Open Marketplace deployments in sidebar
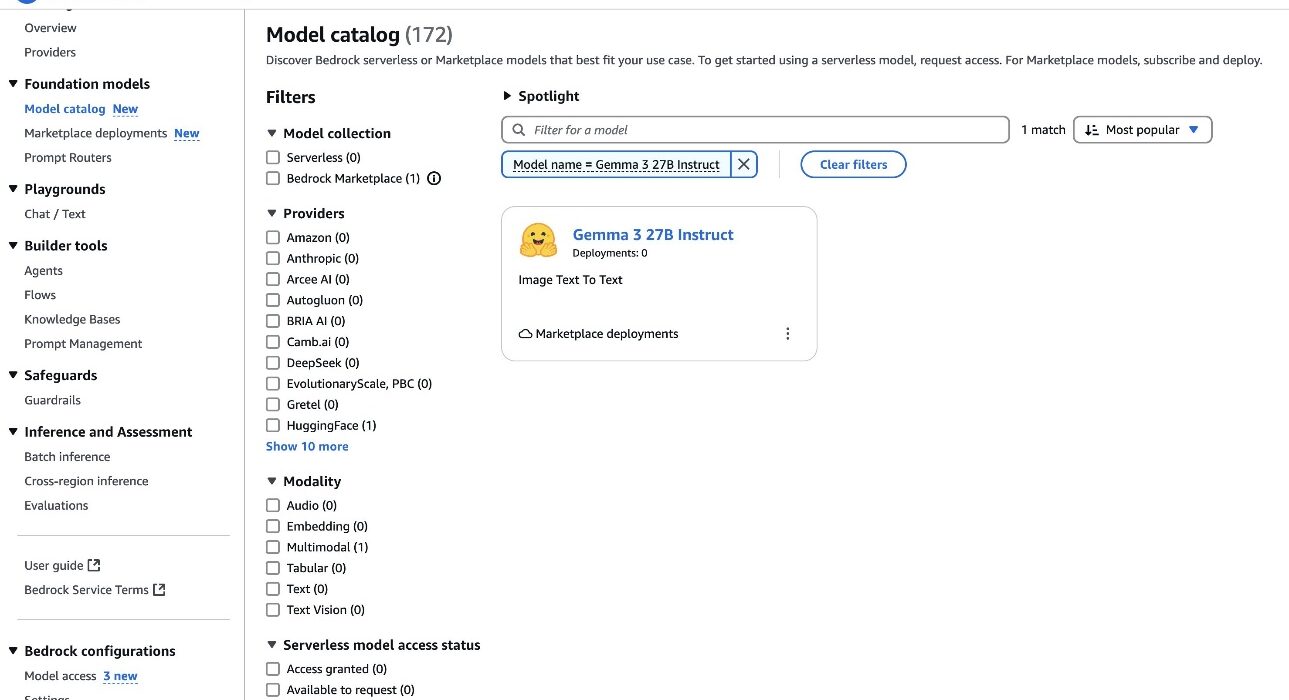 (96, 133)
